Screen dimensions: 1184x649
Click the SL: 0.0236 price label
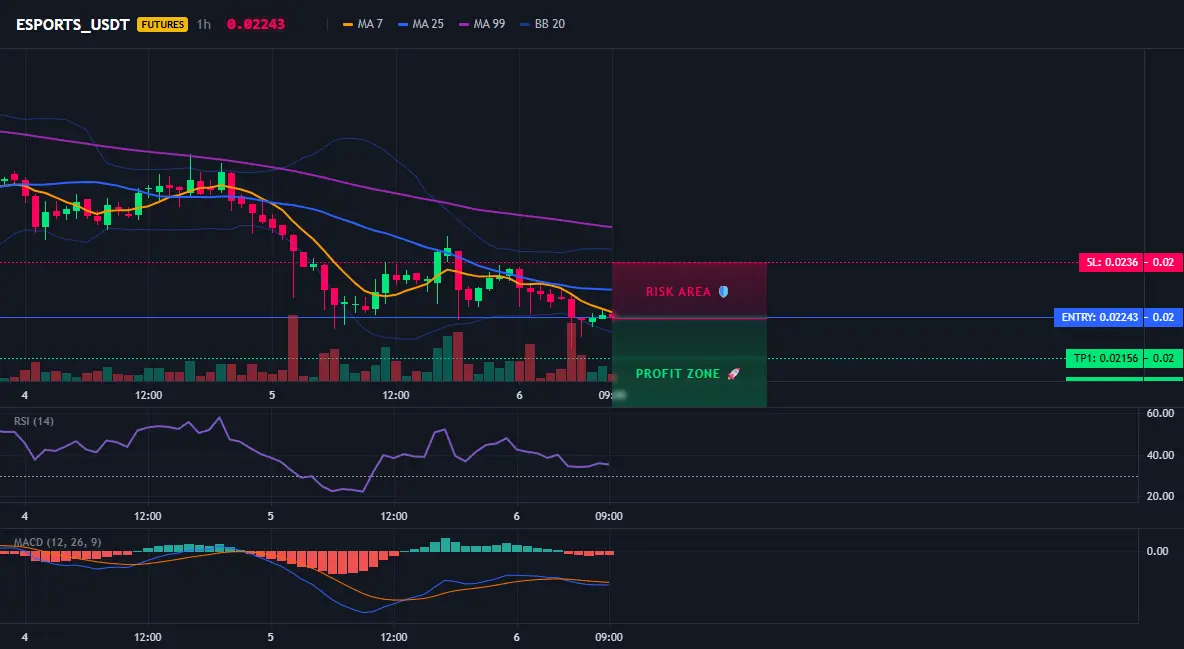click(1112, 262)
